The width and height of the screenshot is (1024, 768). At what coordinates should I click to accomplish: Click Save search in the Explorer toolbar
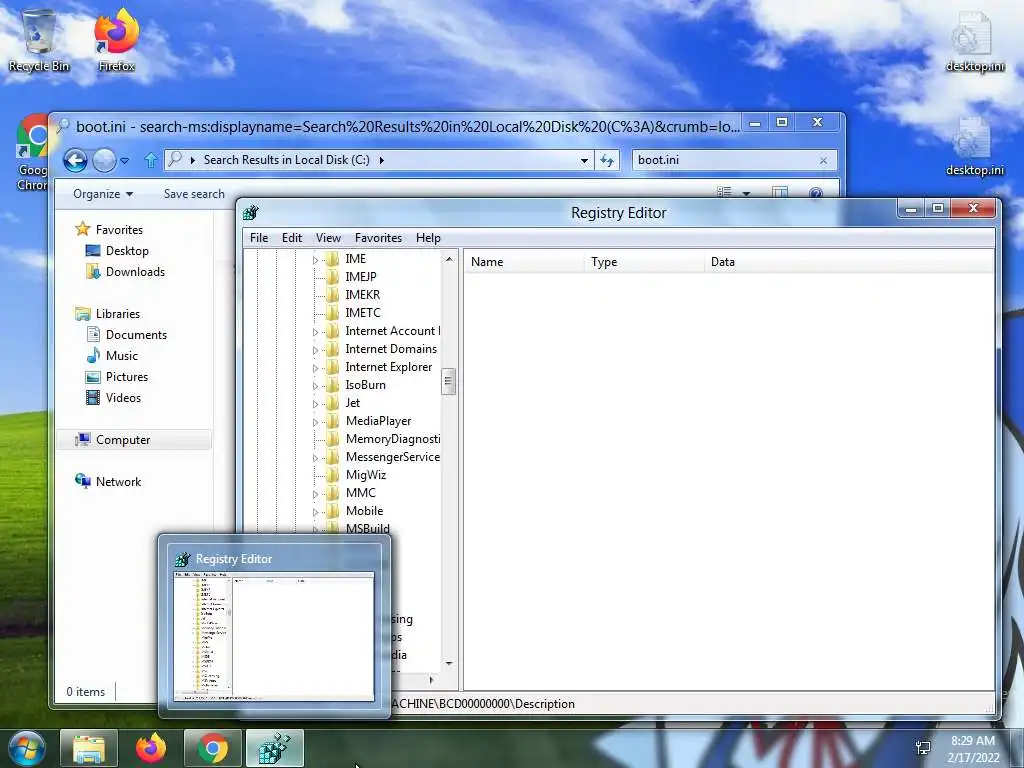pos(194,194)
